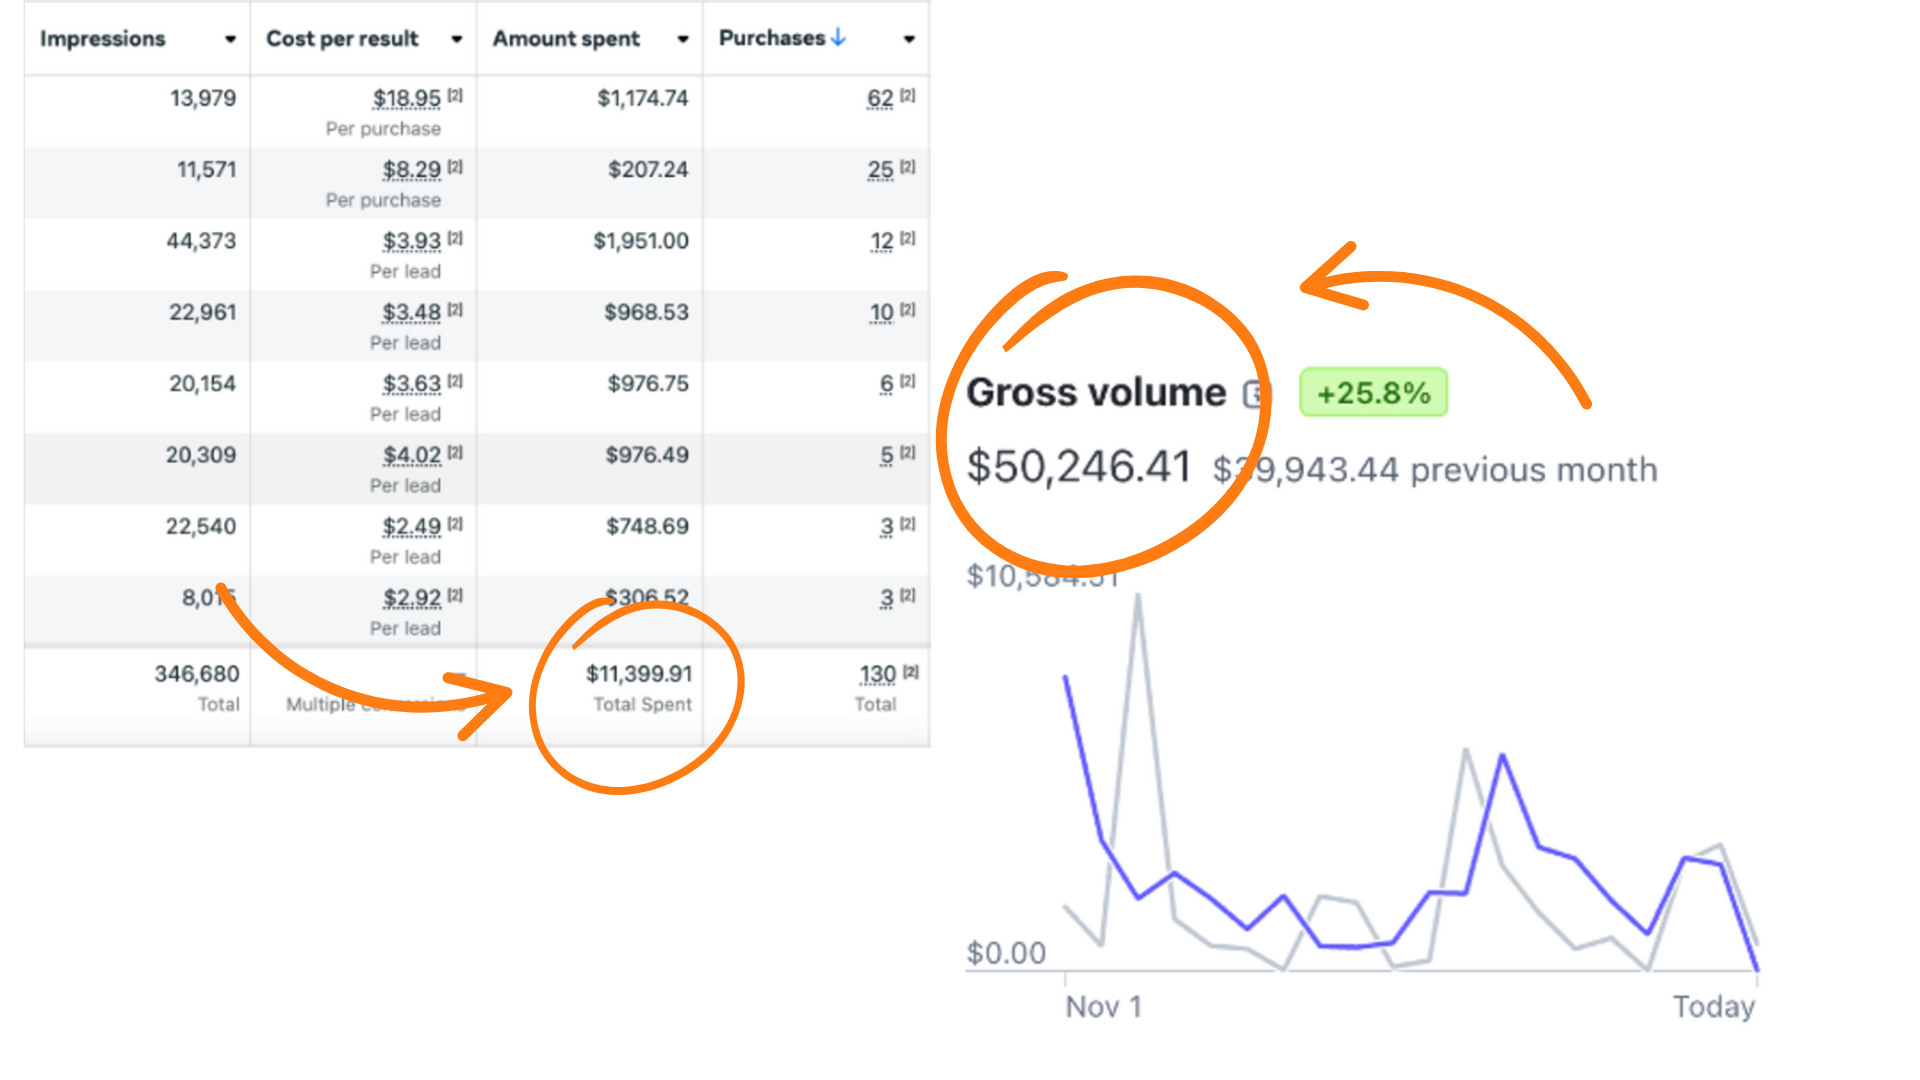Click the Amount spent column header
Screen dimensions: 1920x1080
tap(566, 39)
